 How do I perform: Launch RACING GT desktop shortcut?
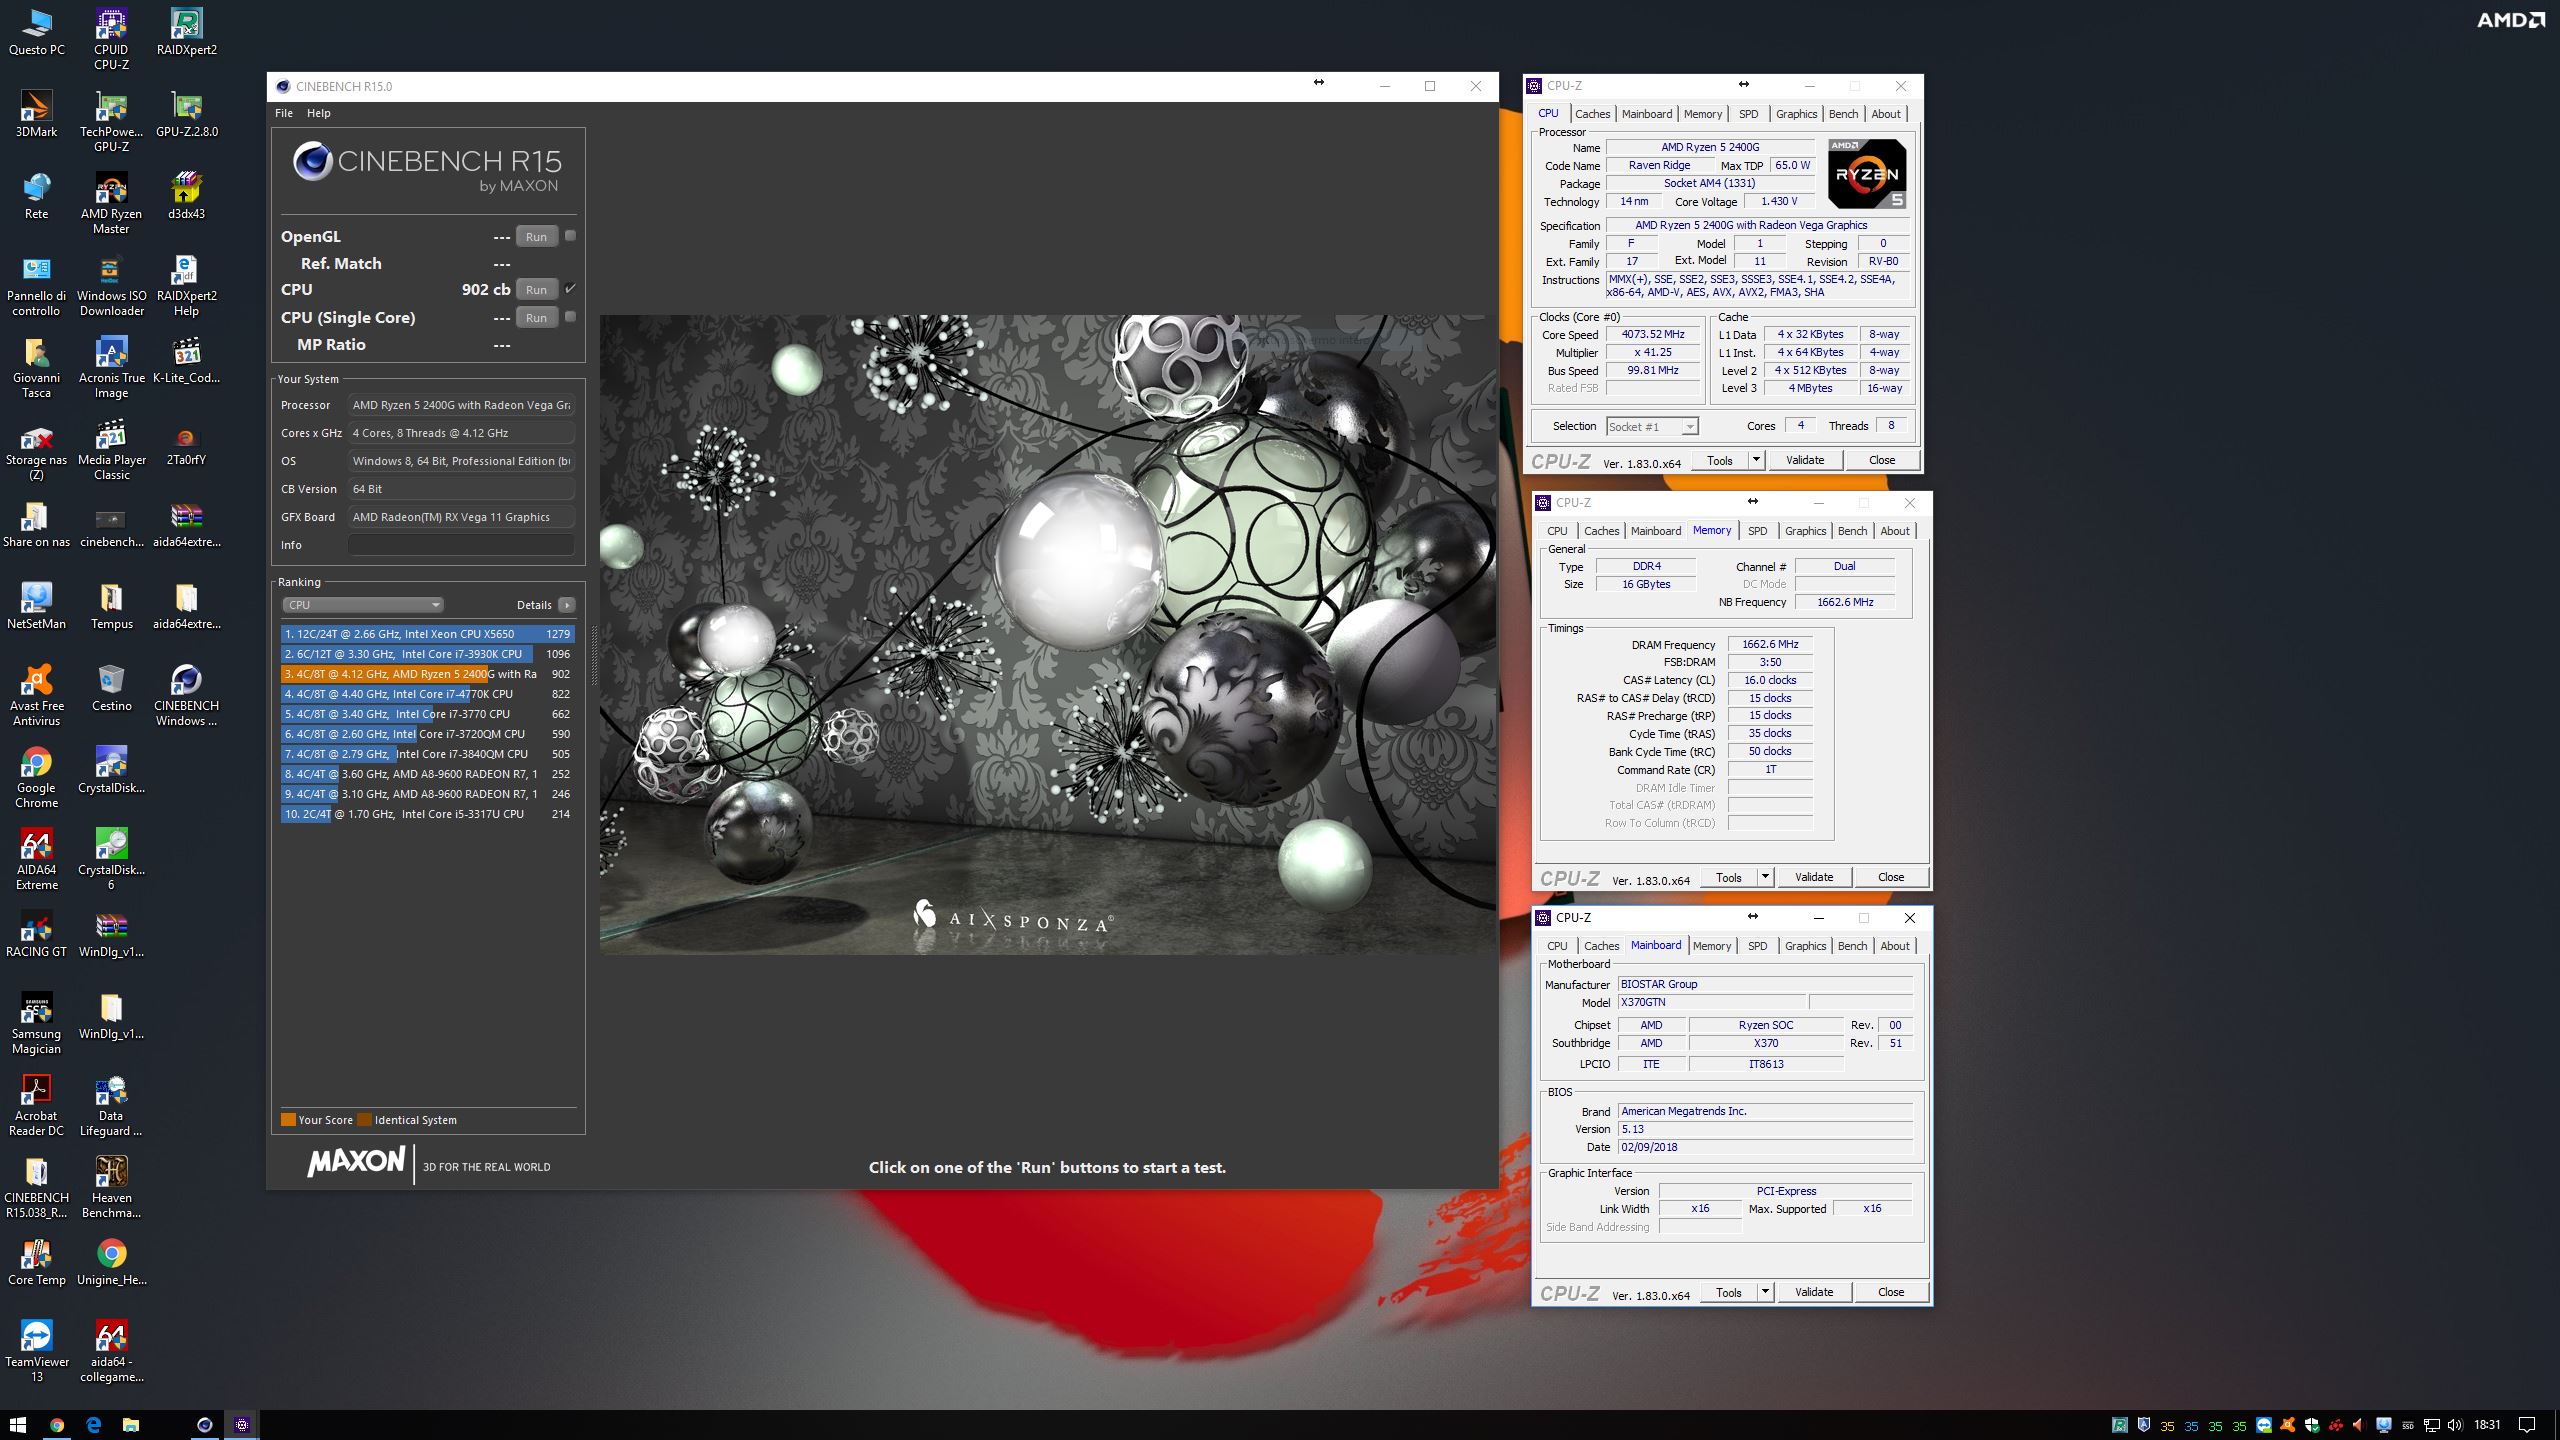36,933
